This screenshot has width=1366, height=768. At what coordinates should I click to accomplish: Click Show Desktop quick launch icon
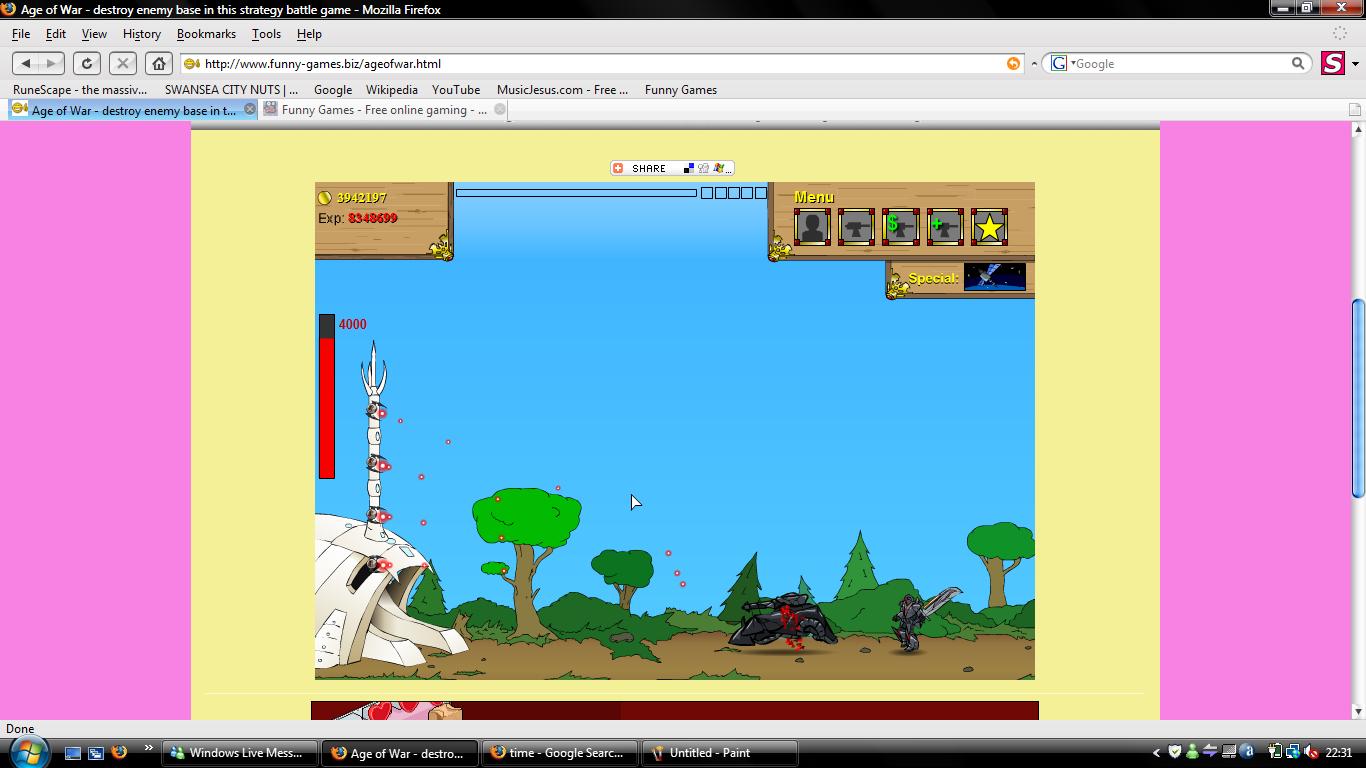click(72, 753)
